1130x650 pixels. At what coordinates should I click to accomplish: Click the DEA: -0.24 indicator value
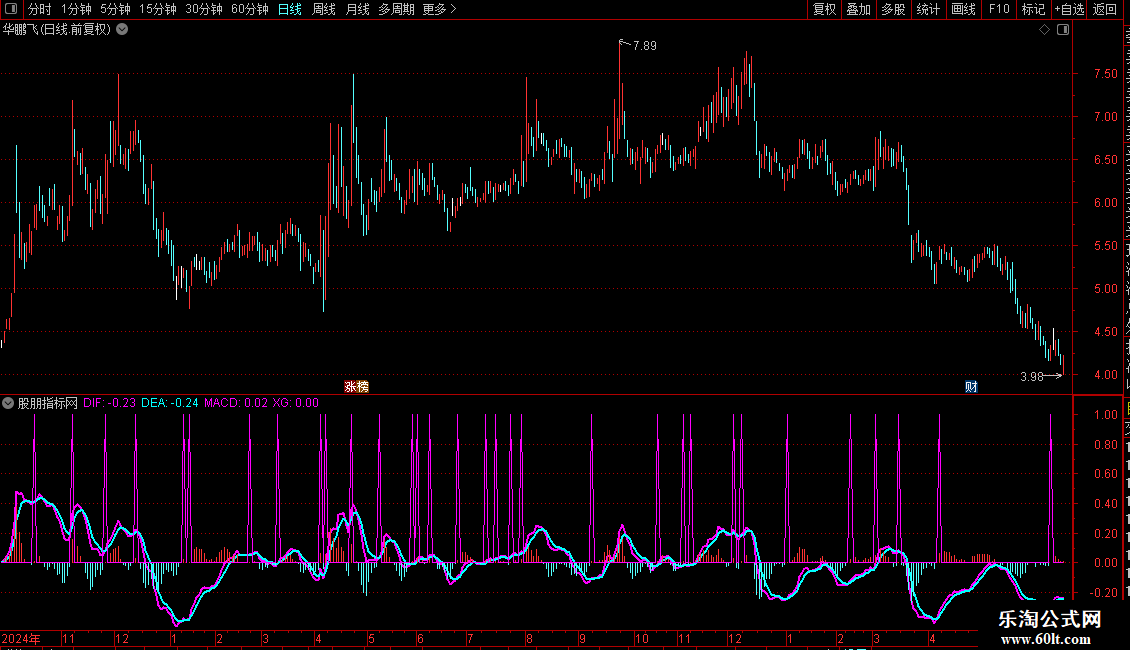tap(169, 403)
